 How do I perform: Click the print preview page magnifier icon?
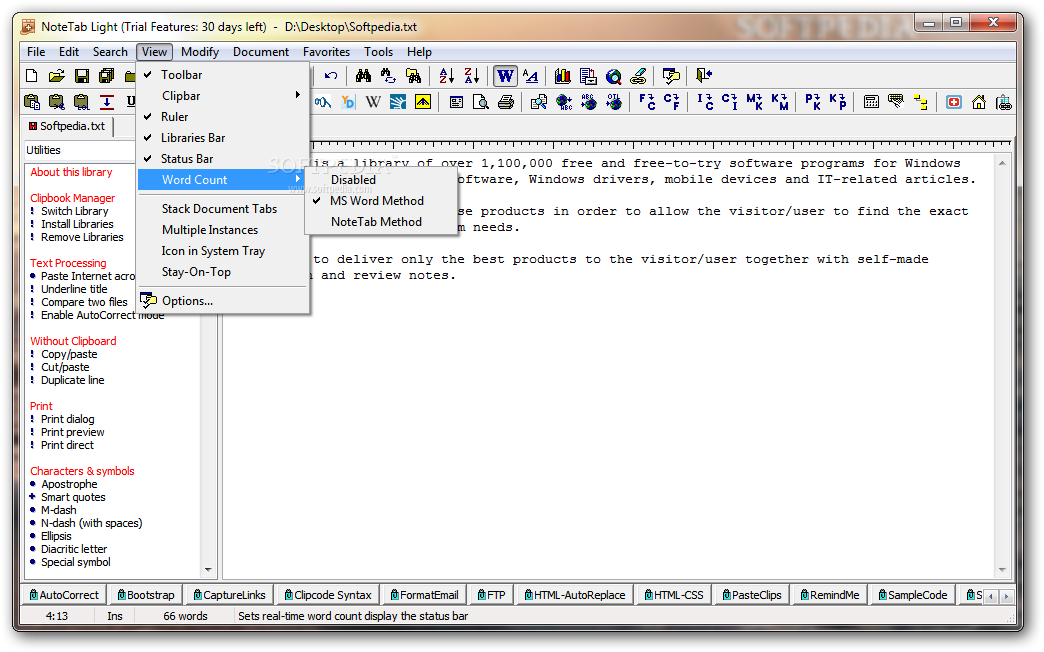(481, 102)
